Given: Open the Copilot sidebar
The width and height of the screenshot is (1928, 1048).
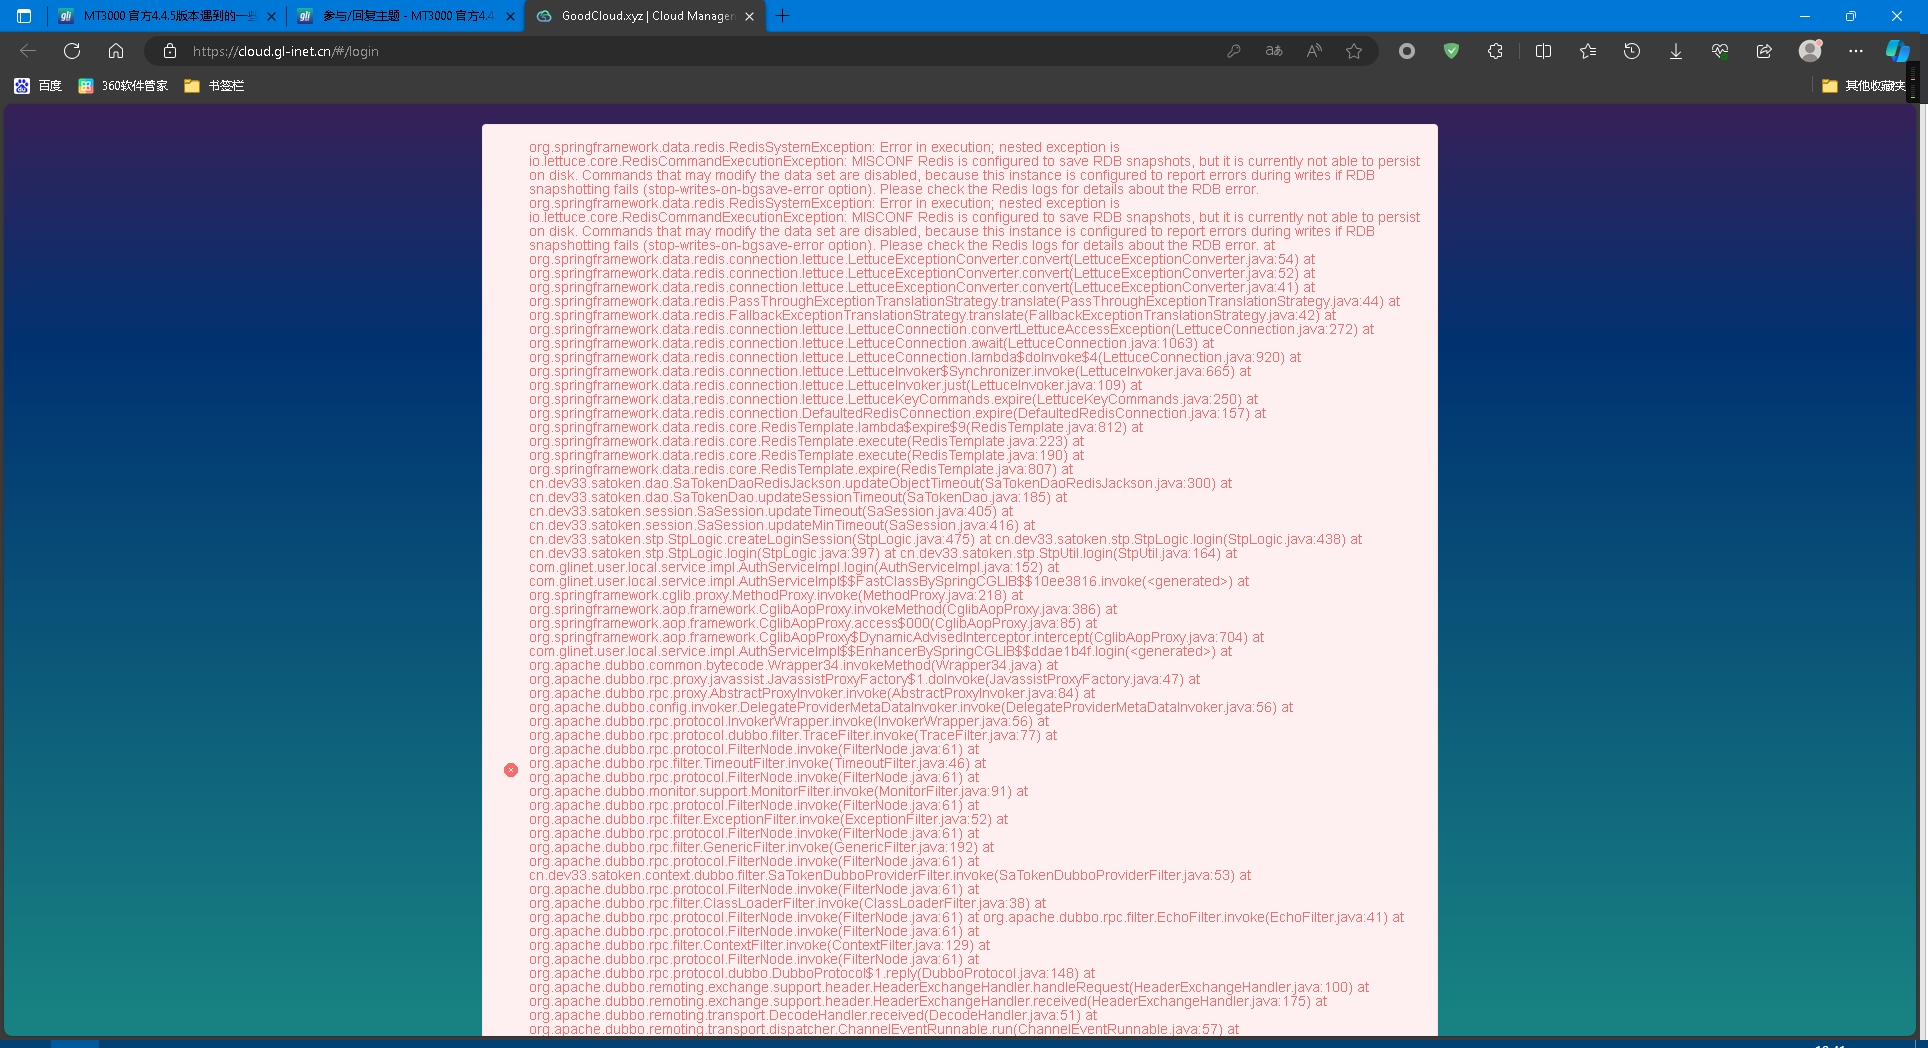Looking at the screenshot, I should pyautogui.click(x=1897, y=51).
